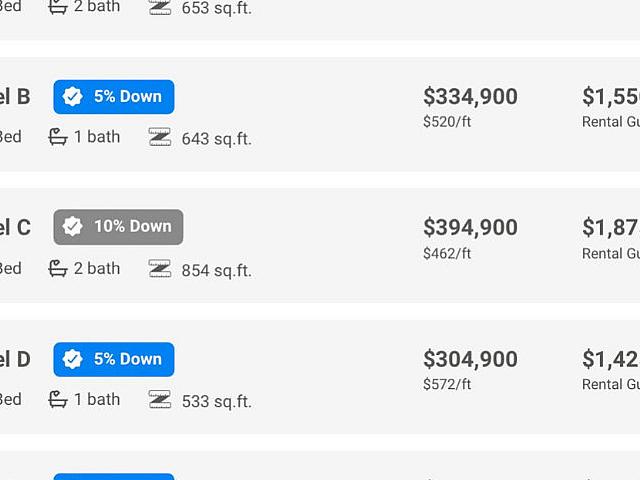Select the gray 10% Down badge for Model C
This screenshot has width=640, height=480.
click(x=118, y=227)
